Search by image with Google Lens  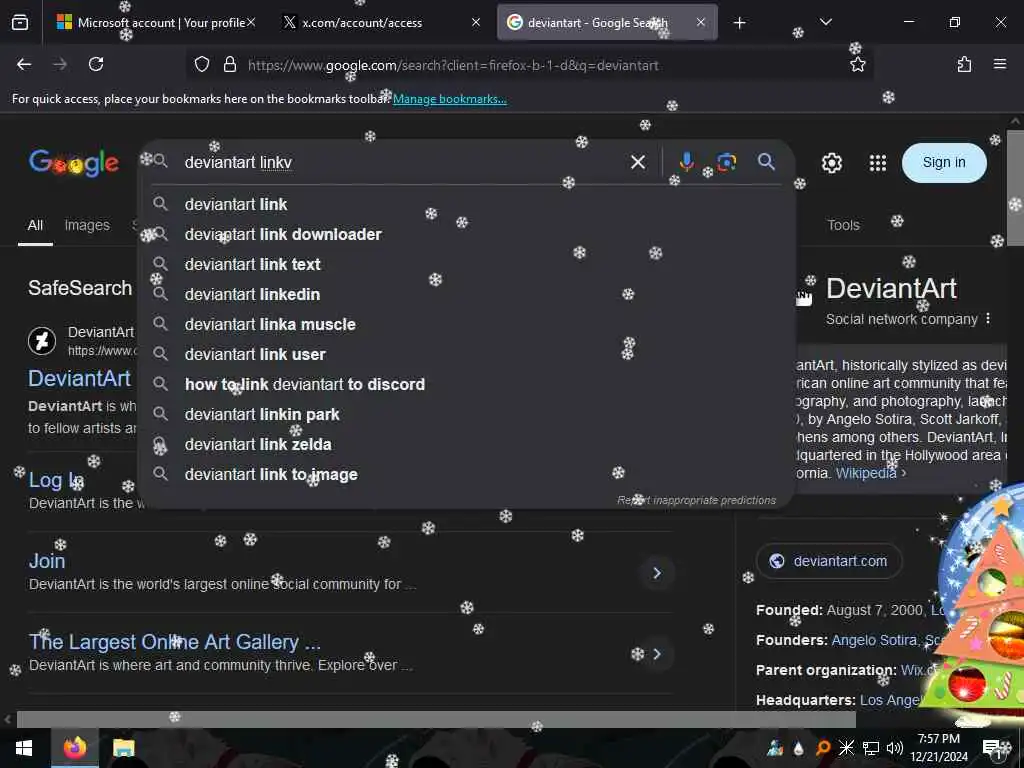[726, 161]
